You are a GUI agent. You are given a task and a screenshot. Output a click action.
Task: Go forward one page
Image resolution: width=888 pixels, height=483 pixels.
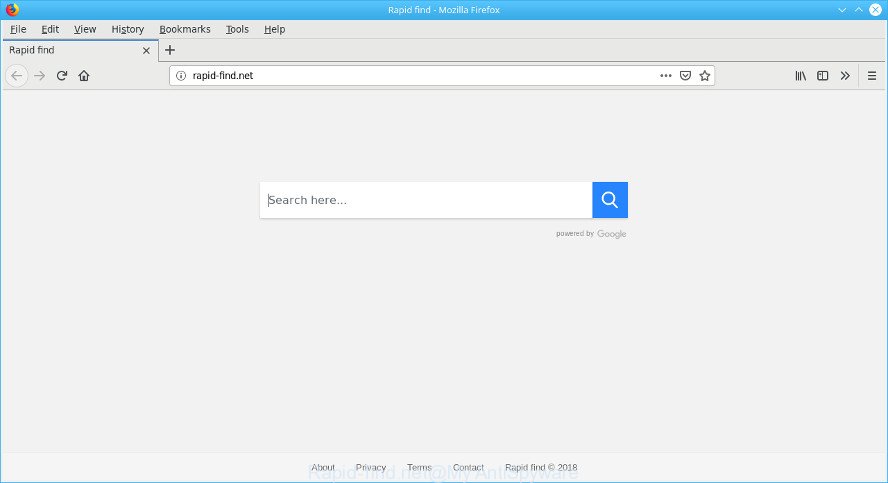[x=40, y=76]
